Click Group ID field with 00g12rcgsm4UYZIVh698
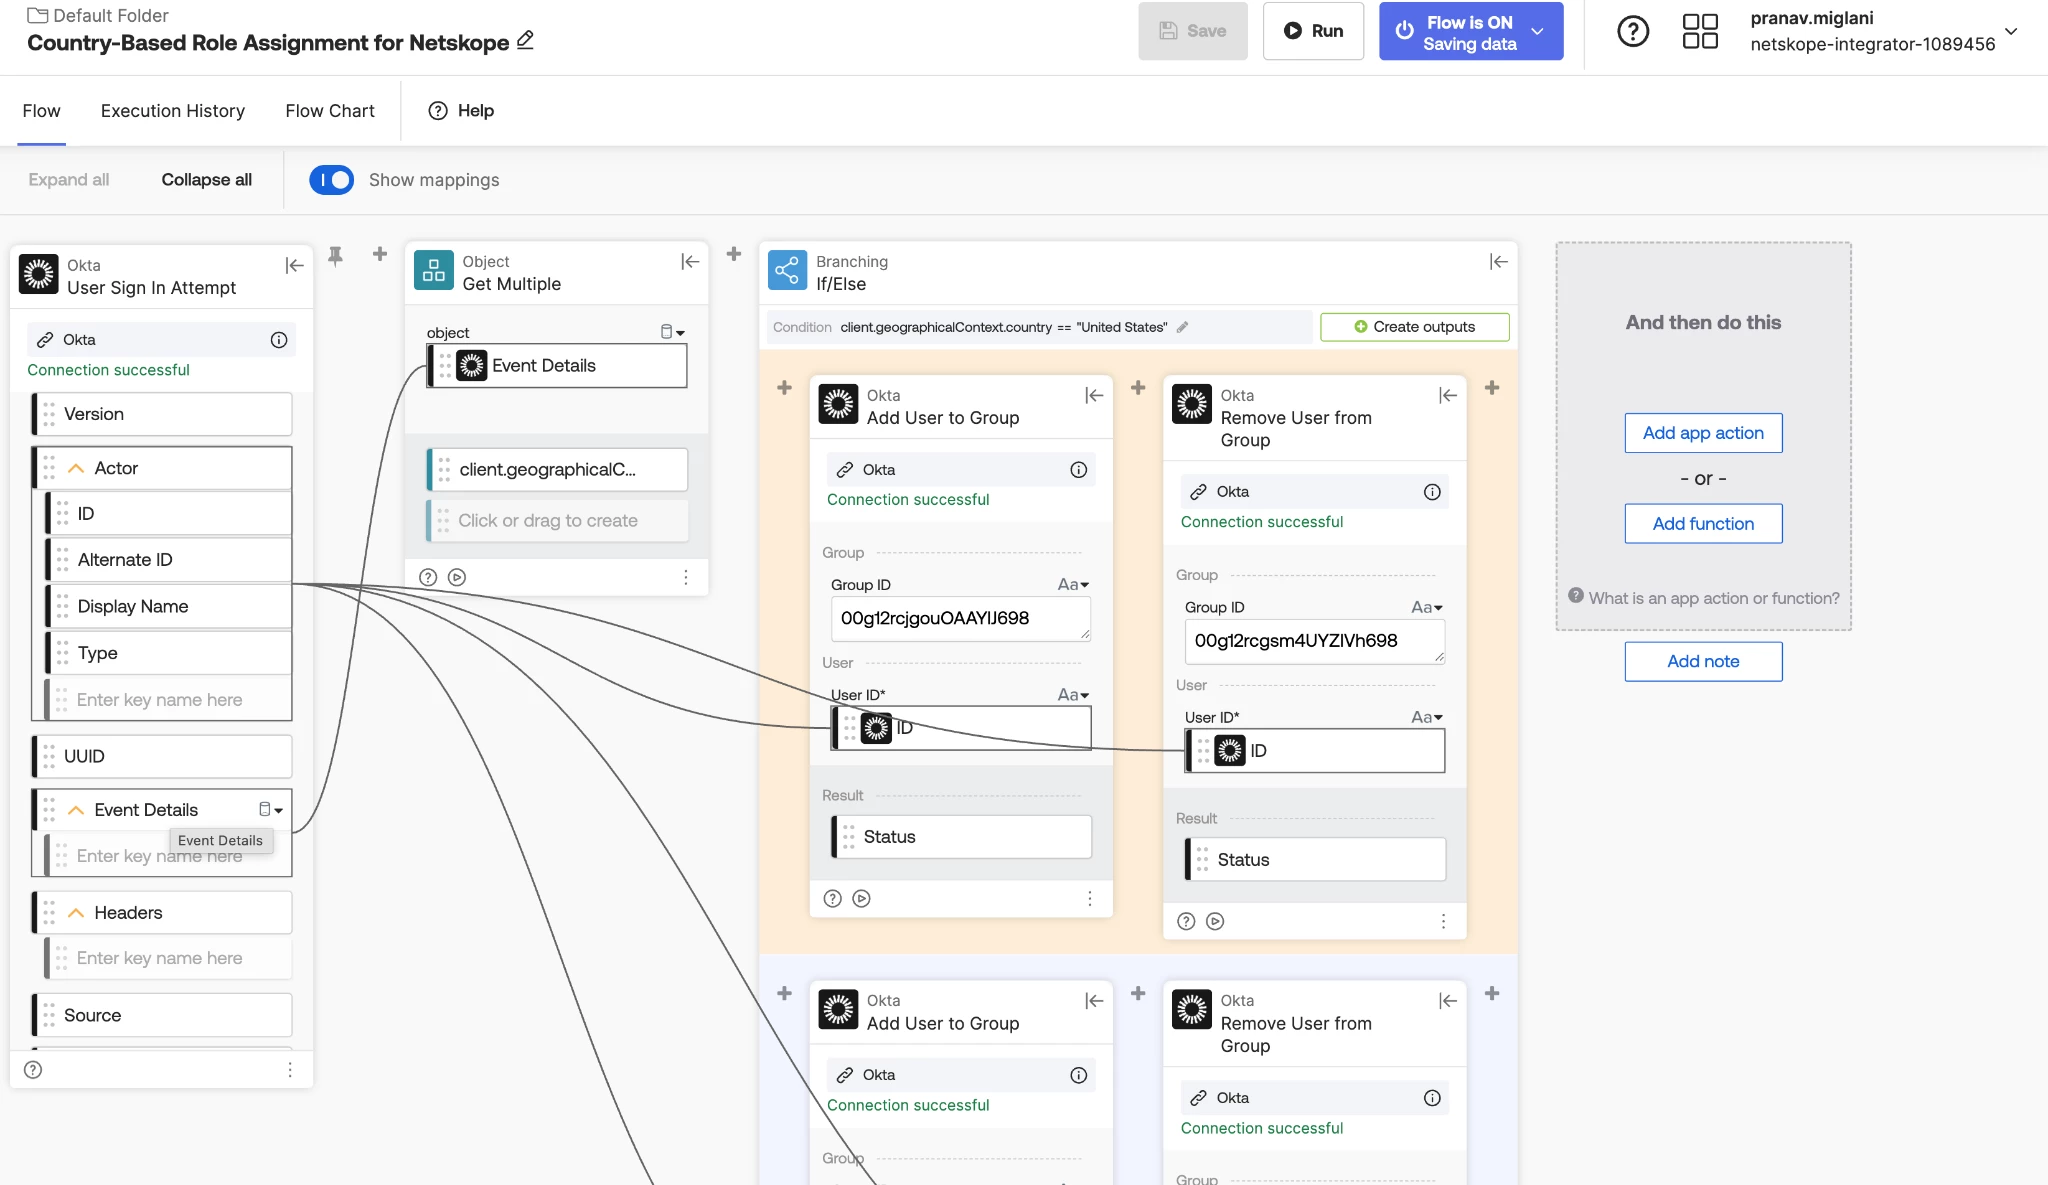This screenshot has width=2048, height=1185. [1314, 641]
